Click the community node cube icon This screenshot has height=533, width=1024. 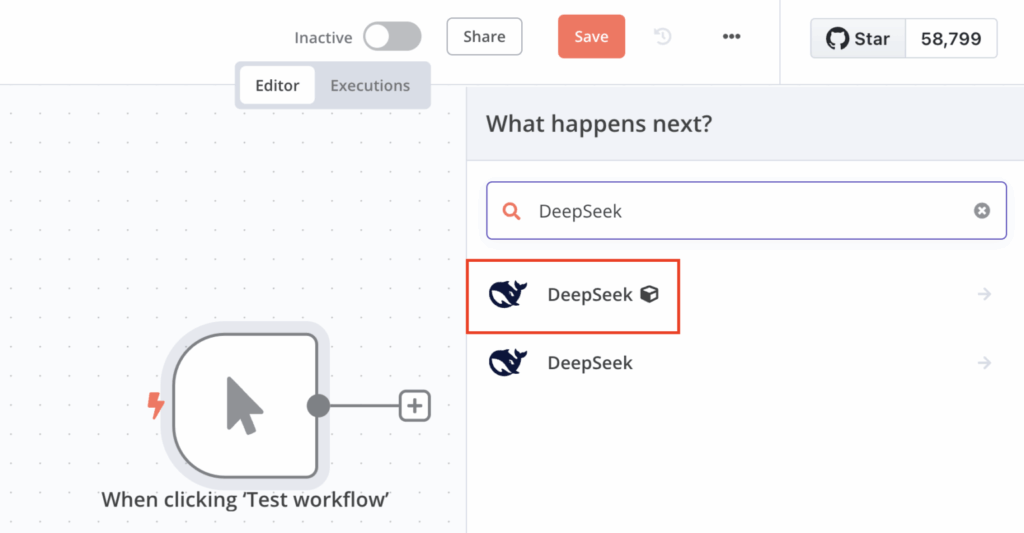coord(649,295)
